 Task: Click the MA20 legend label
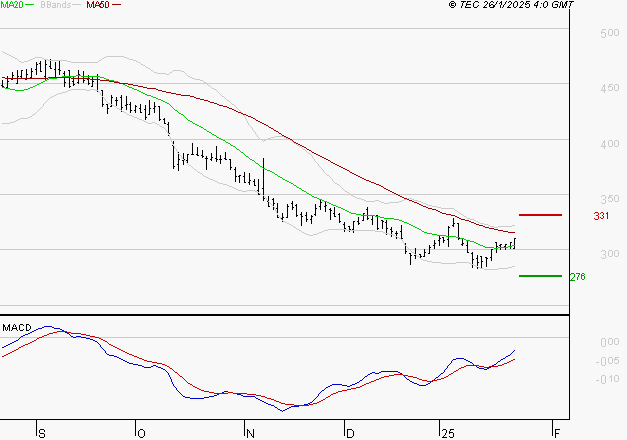(11, 5)
